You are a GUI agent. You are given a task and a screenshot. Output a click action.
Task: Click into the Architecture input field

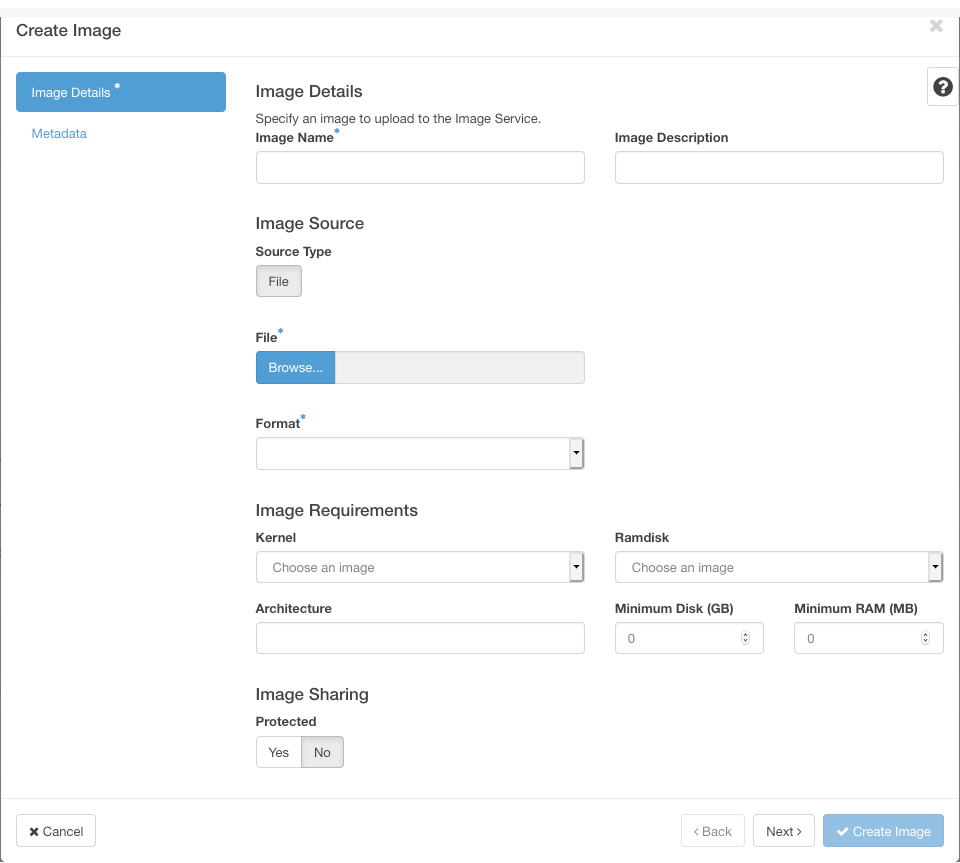click(420, 638)
